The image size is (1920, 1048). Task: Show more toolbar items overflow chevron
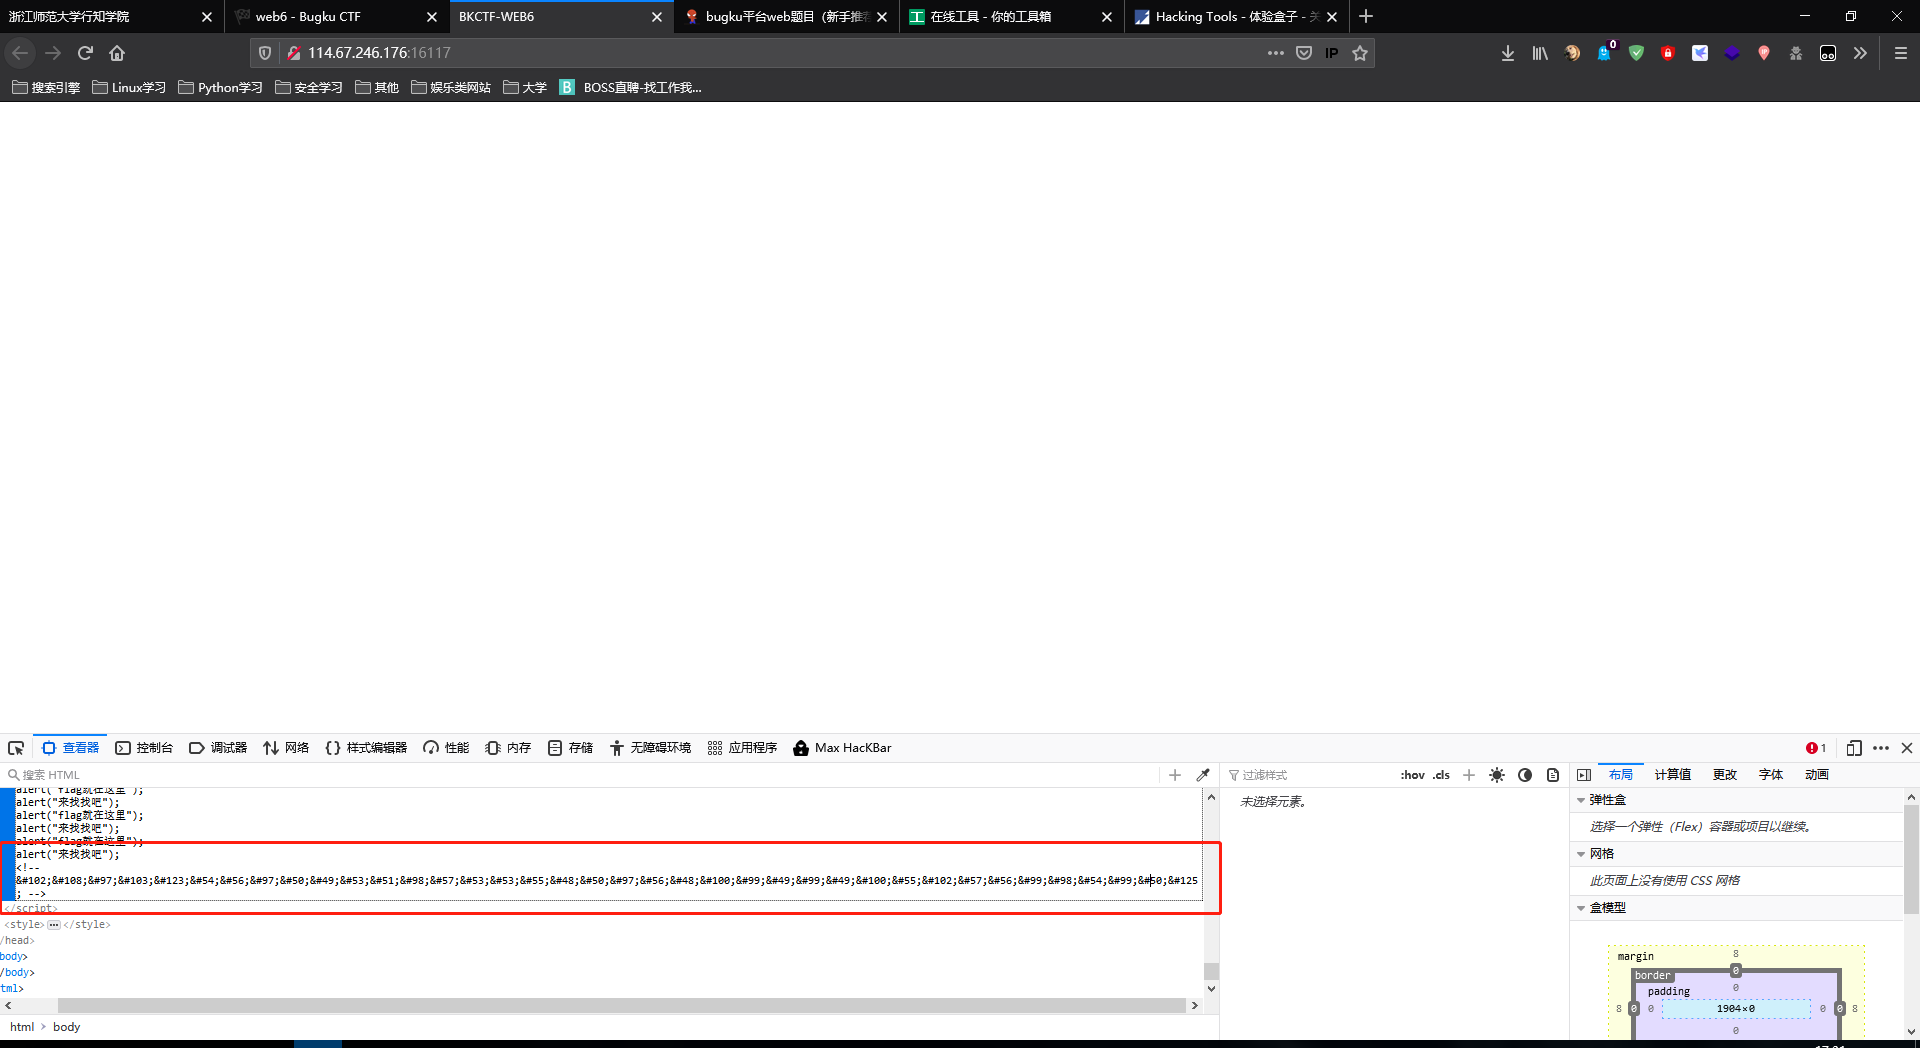1860,53
